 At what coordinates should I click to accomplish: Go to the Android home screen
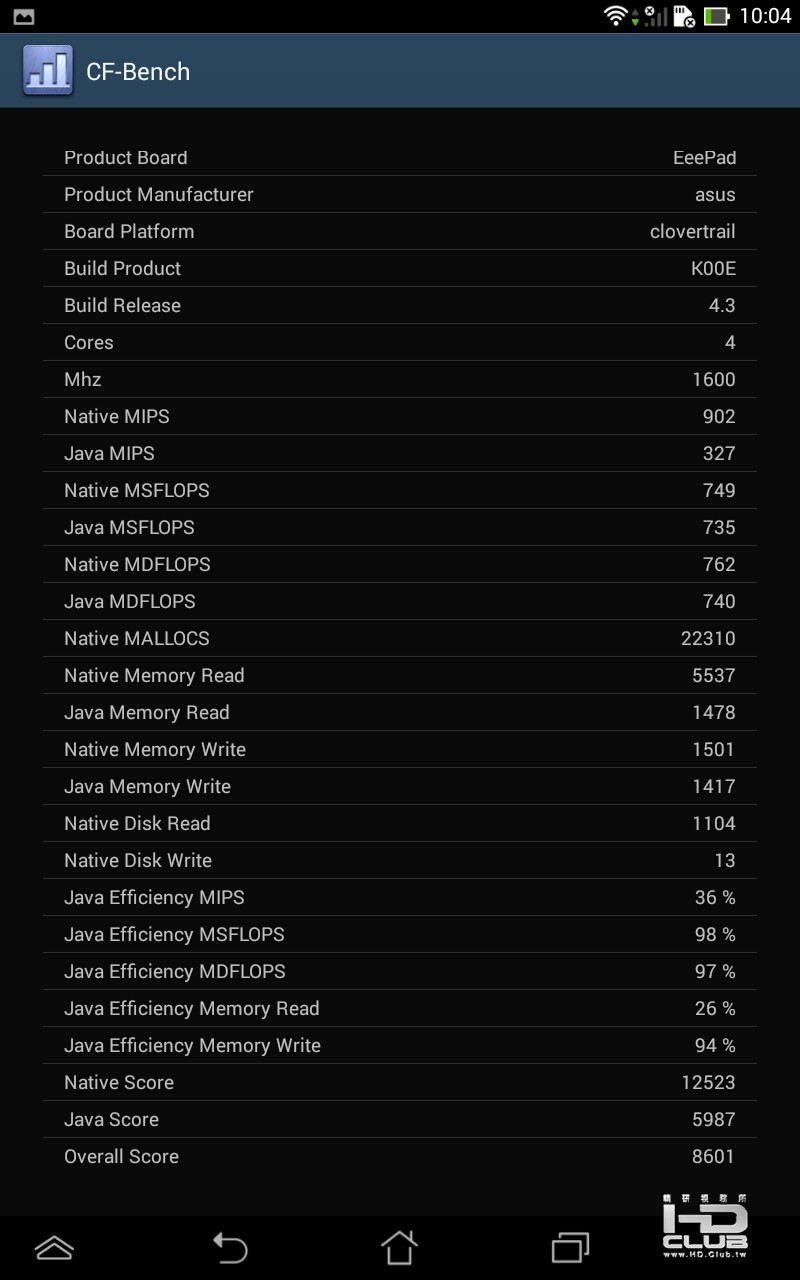pos(399,1247)
